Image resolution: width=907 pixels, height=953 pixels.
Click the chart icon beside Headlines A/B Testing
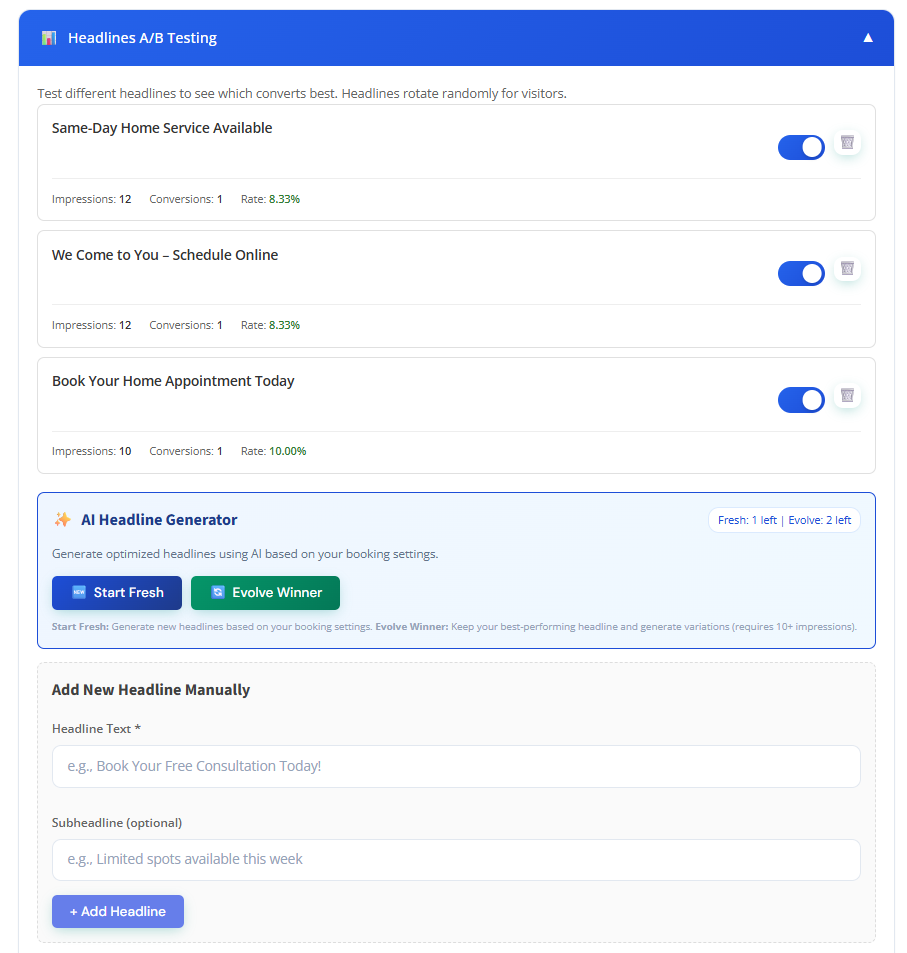[x=49, y=38]
